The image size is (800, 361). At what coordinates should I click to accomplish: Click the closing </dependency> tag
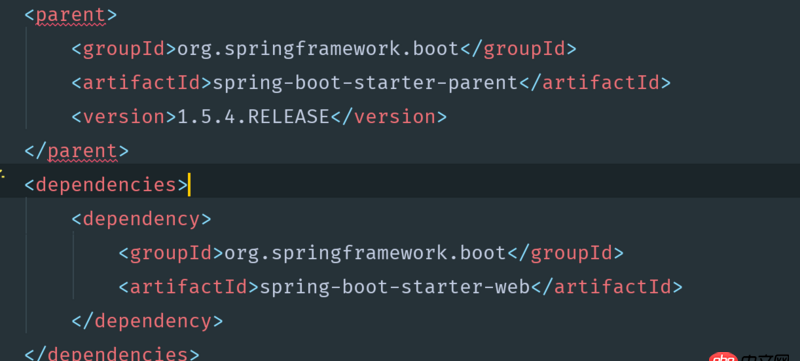click(x=147, y=321)
